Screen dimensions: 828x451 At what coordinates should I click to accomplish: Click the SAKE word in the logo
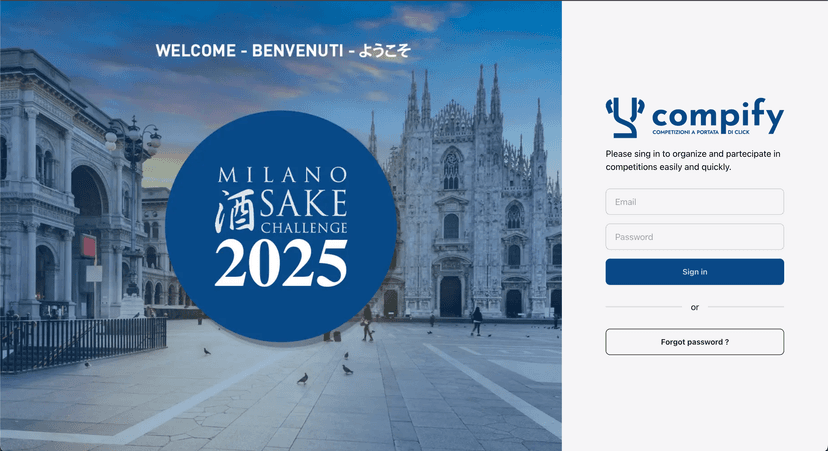click(303, 203)
